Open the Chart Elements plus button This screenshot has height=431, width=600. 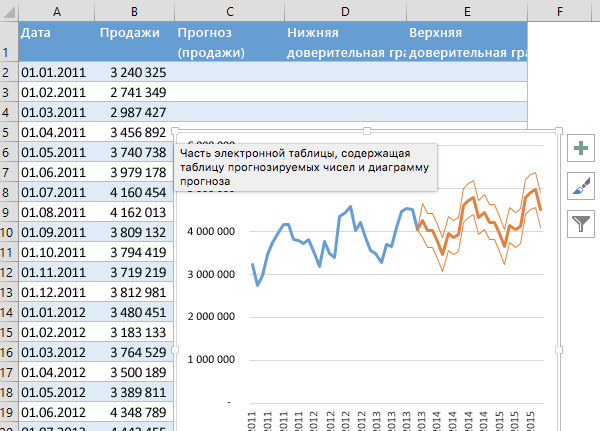pos(581,149)
